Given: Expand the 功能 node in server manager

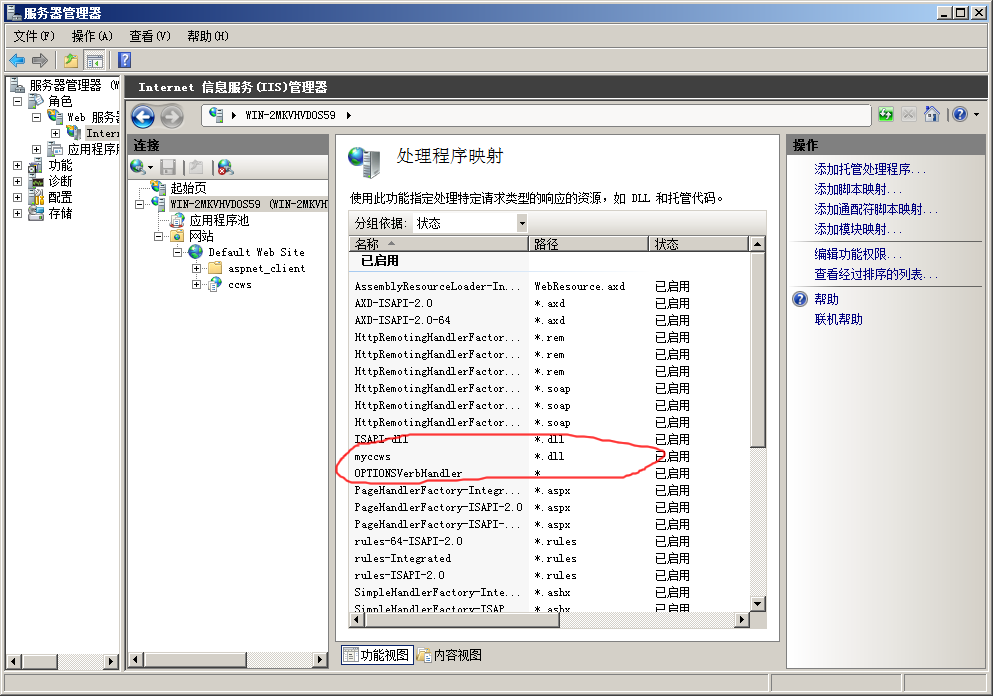Looking at the screenshot, I should coord(17,166).
